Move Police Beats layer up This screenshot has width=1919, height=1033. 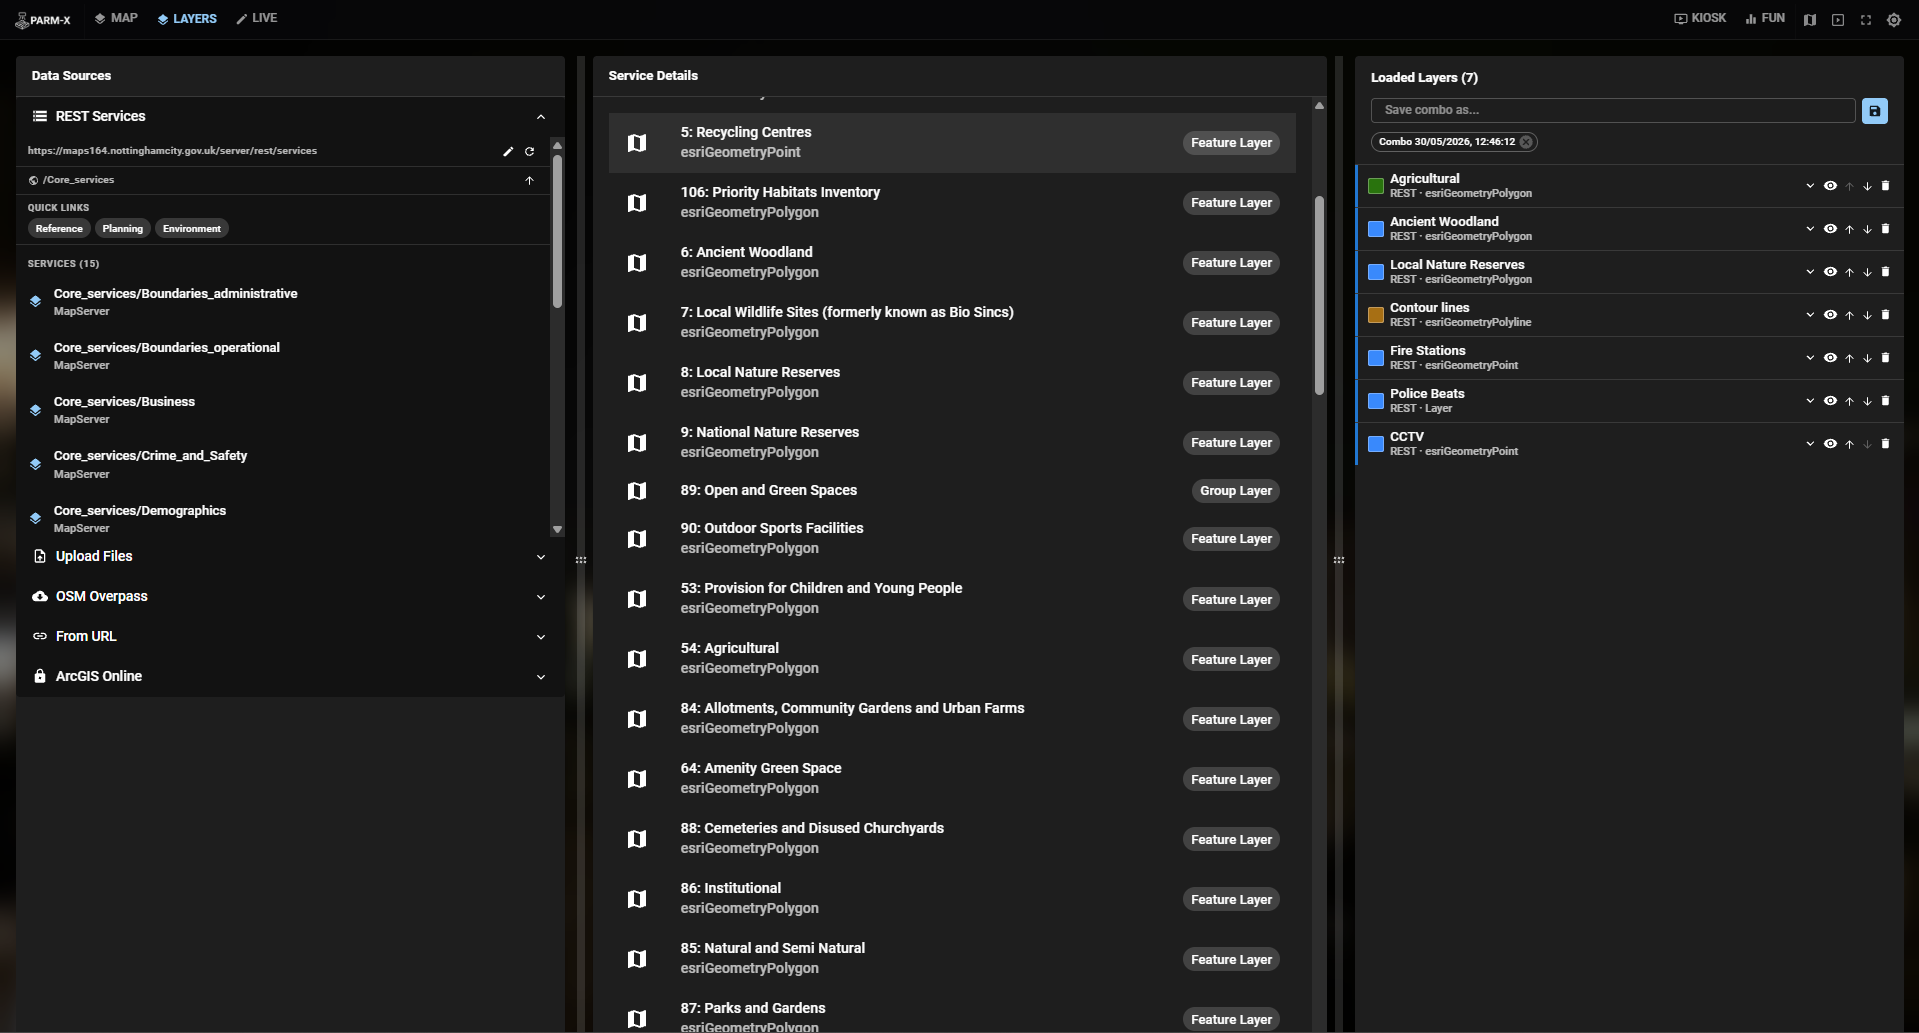point(1850,401)
